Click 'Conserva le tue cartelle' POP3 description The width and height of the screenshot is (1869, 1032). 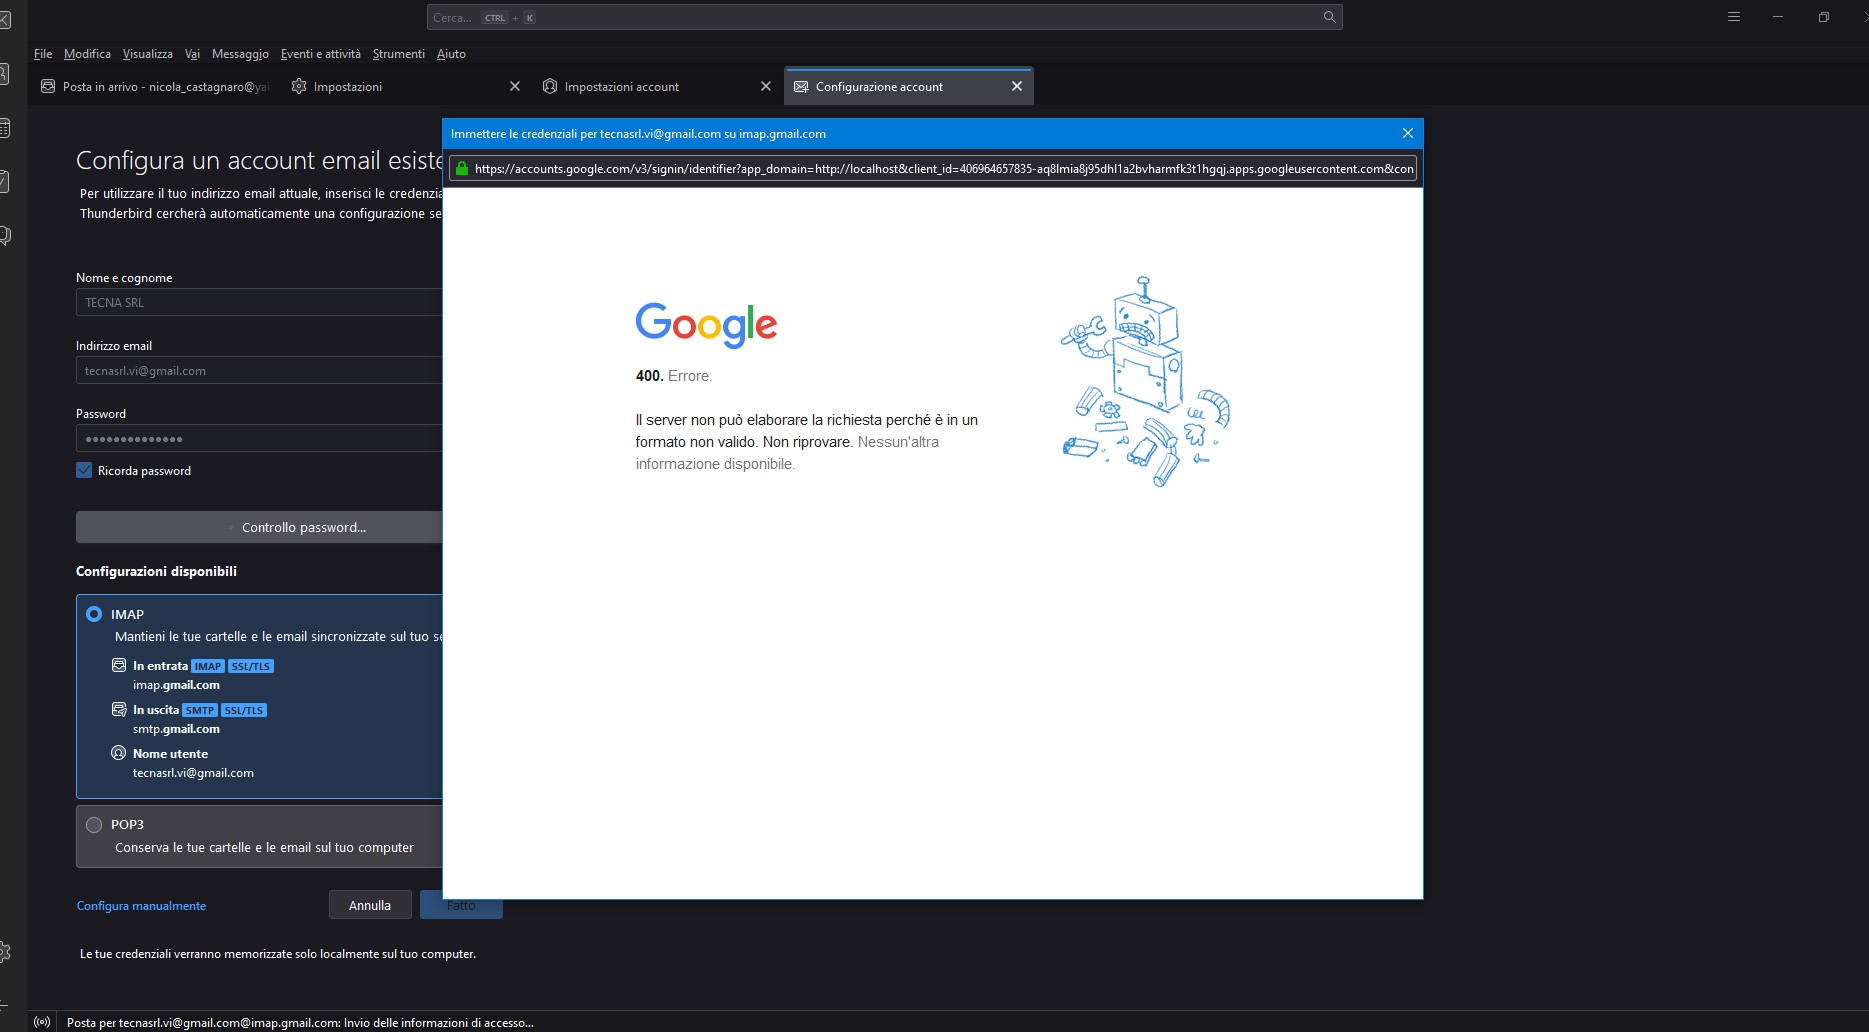[x=264, y=847]
